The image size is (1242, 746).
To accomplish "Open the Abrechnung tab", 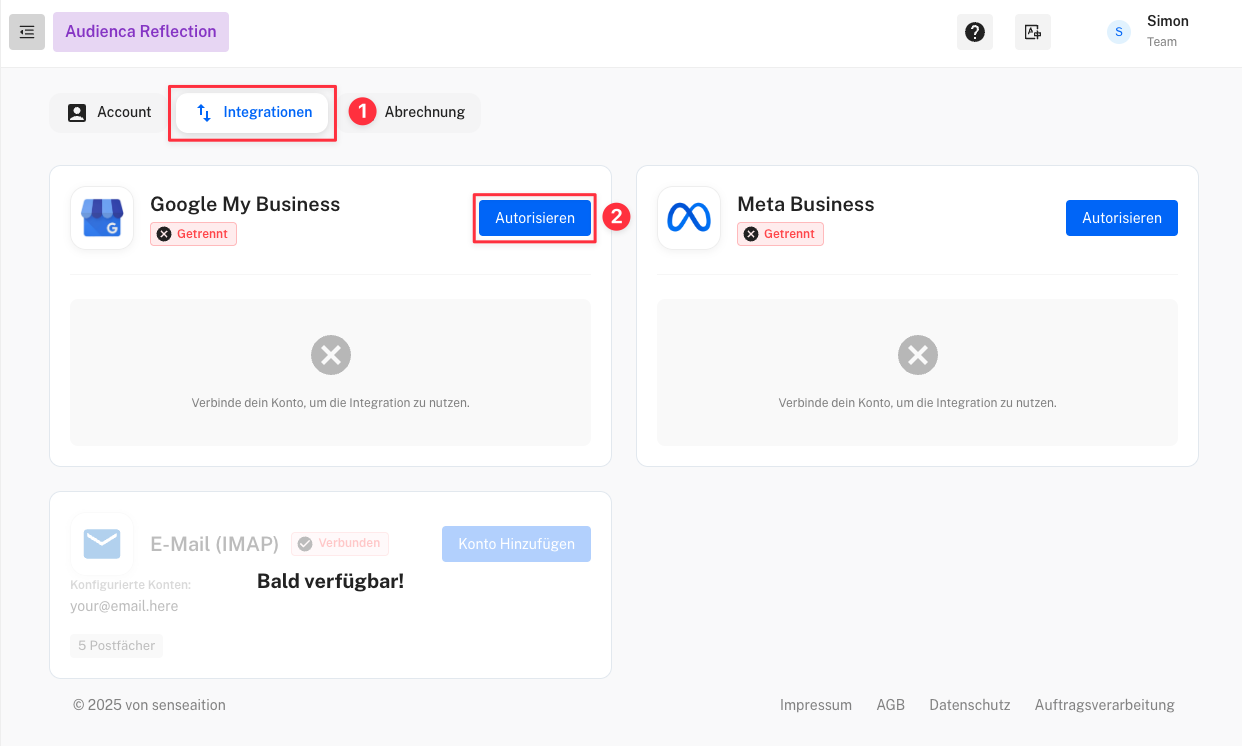I will pyautogui.click(x=424, y=113).
